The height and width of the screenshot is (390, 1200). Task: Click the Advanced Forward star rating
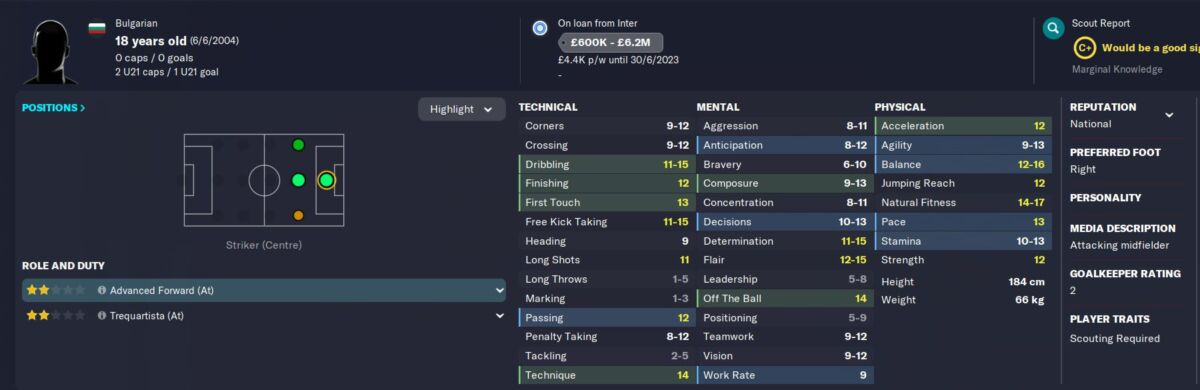[55, 290]
